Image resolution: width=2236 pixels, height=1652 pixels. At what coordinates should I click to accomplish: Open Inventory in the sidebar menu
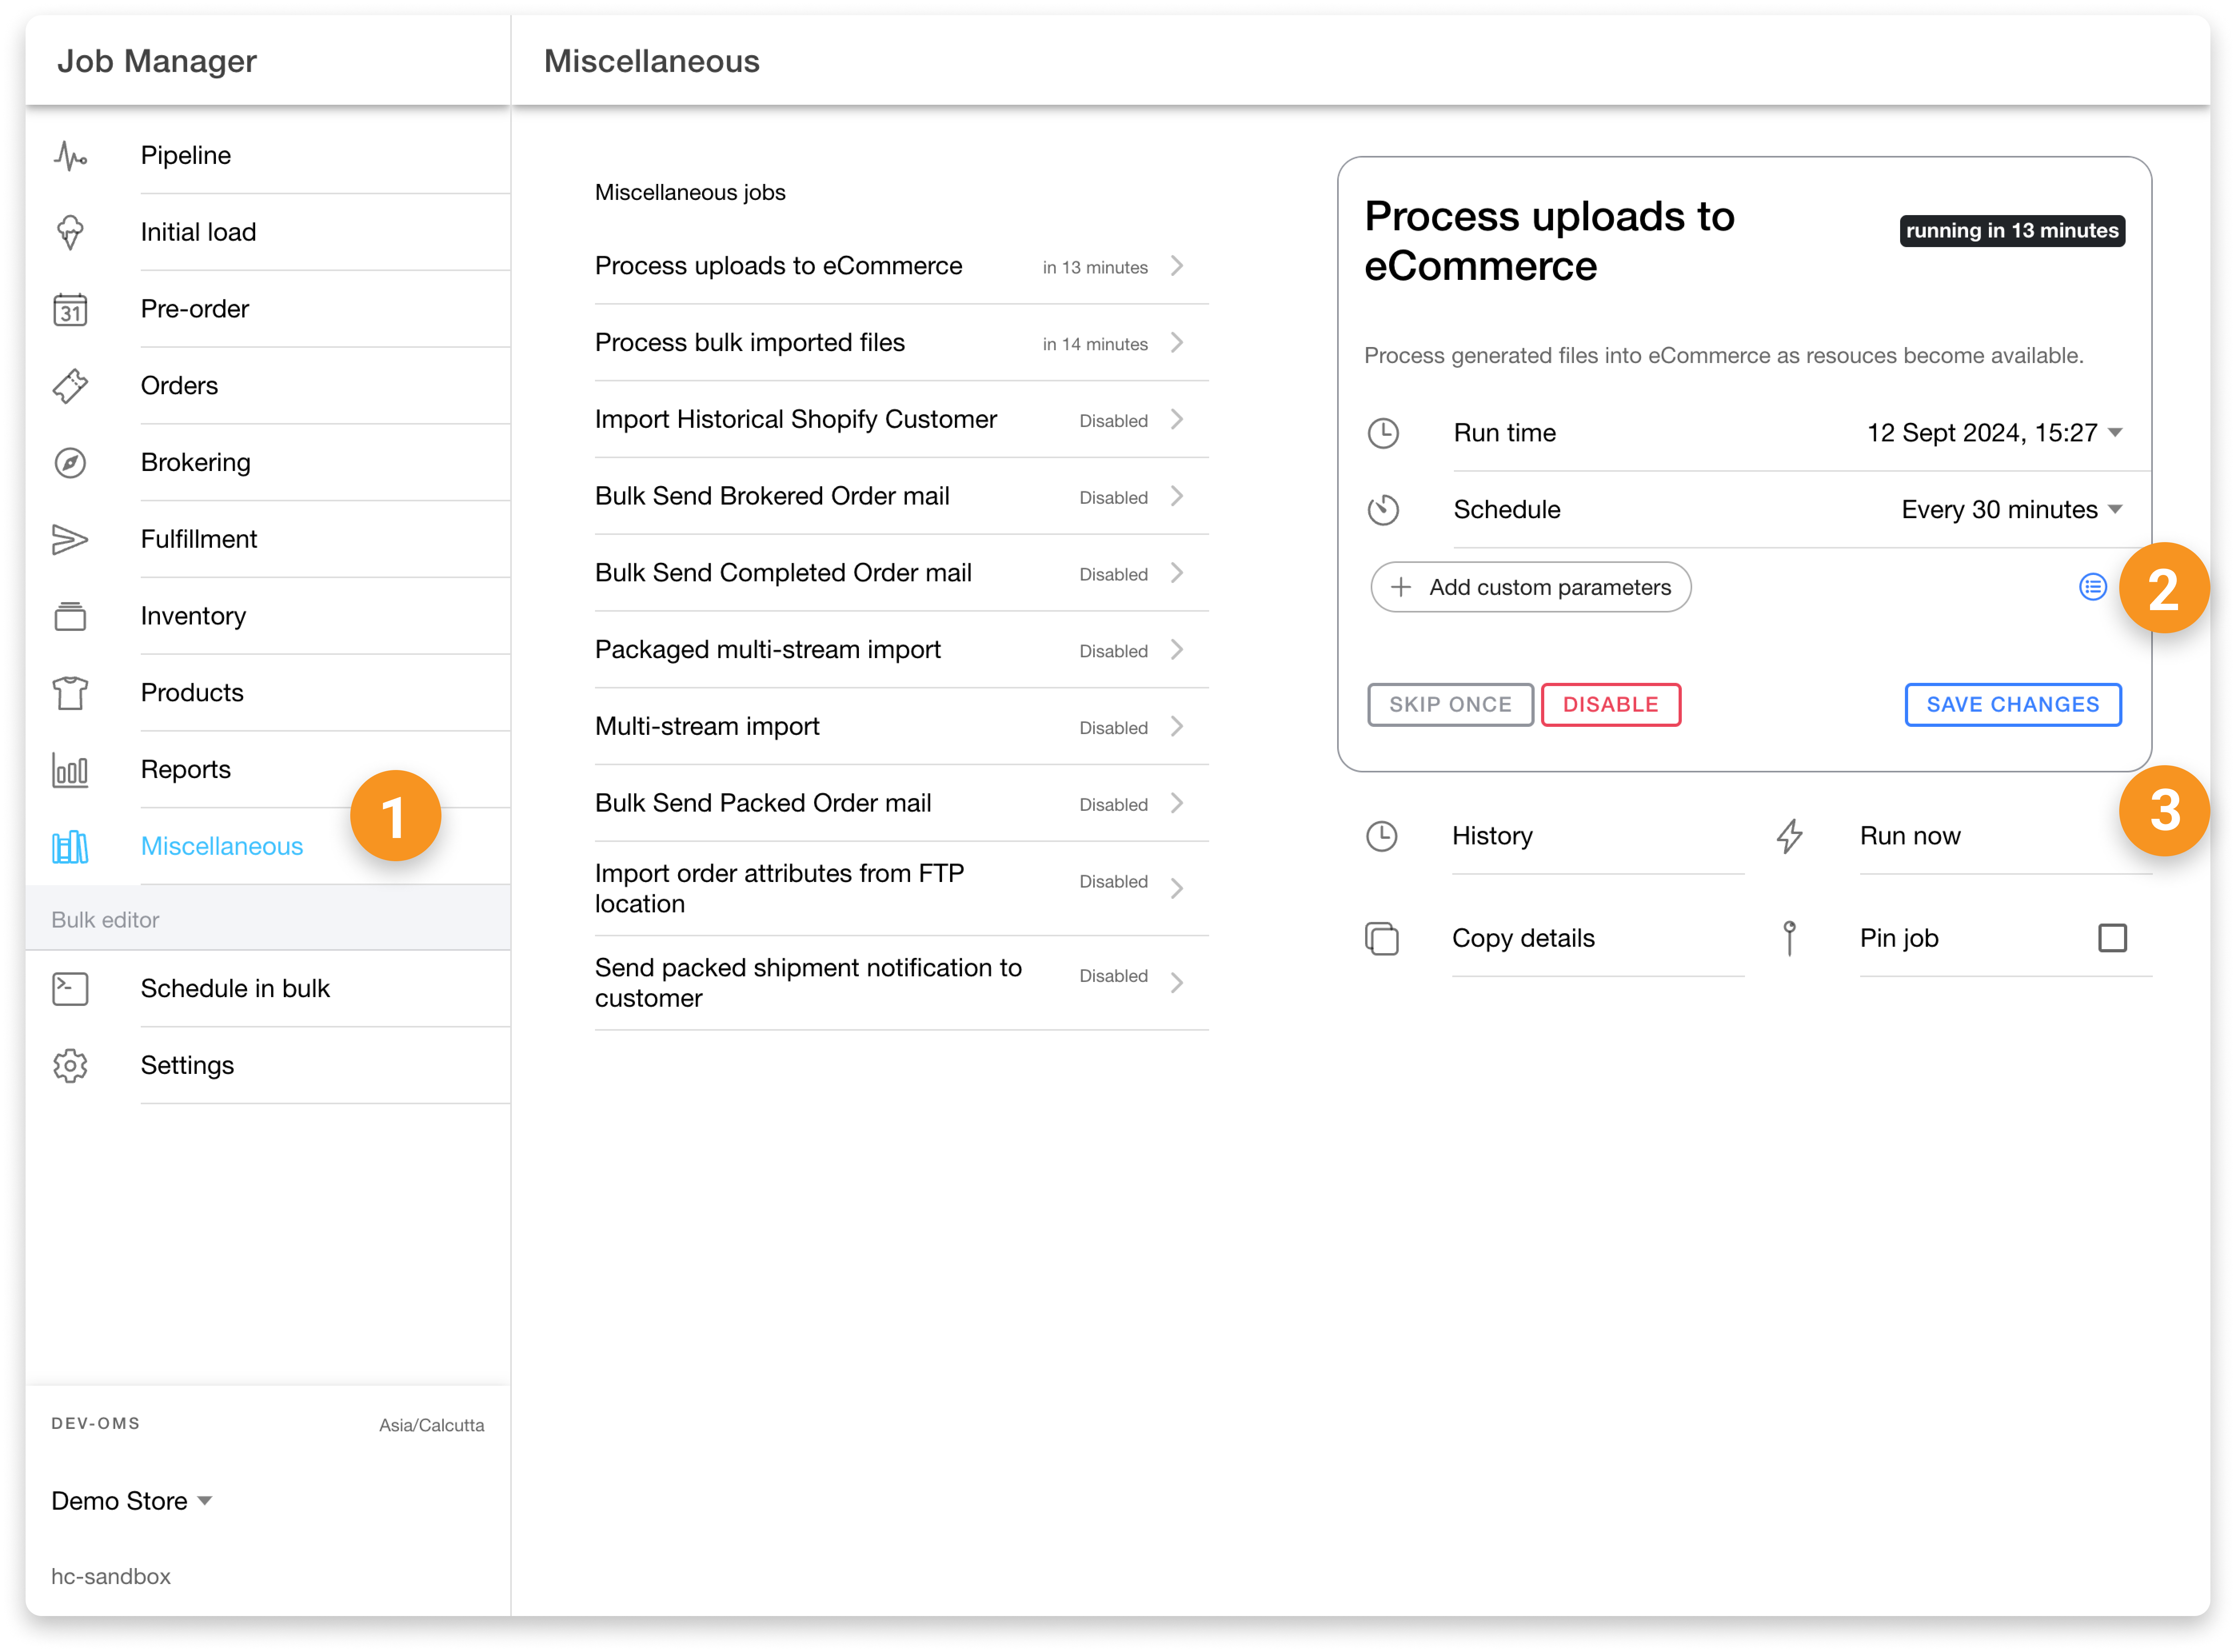click(193, 616)
